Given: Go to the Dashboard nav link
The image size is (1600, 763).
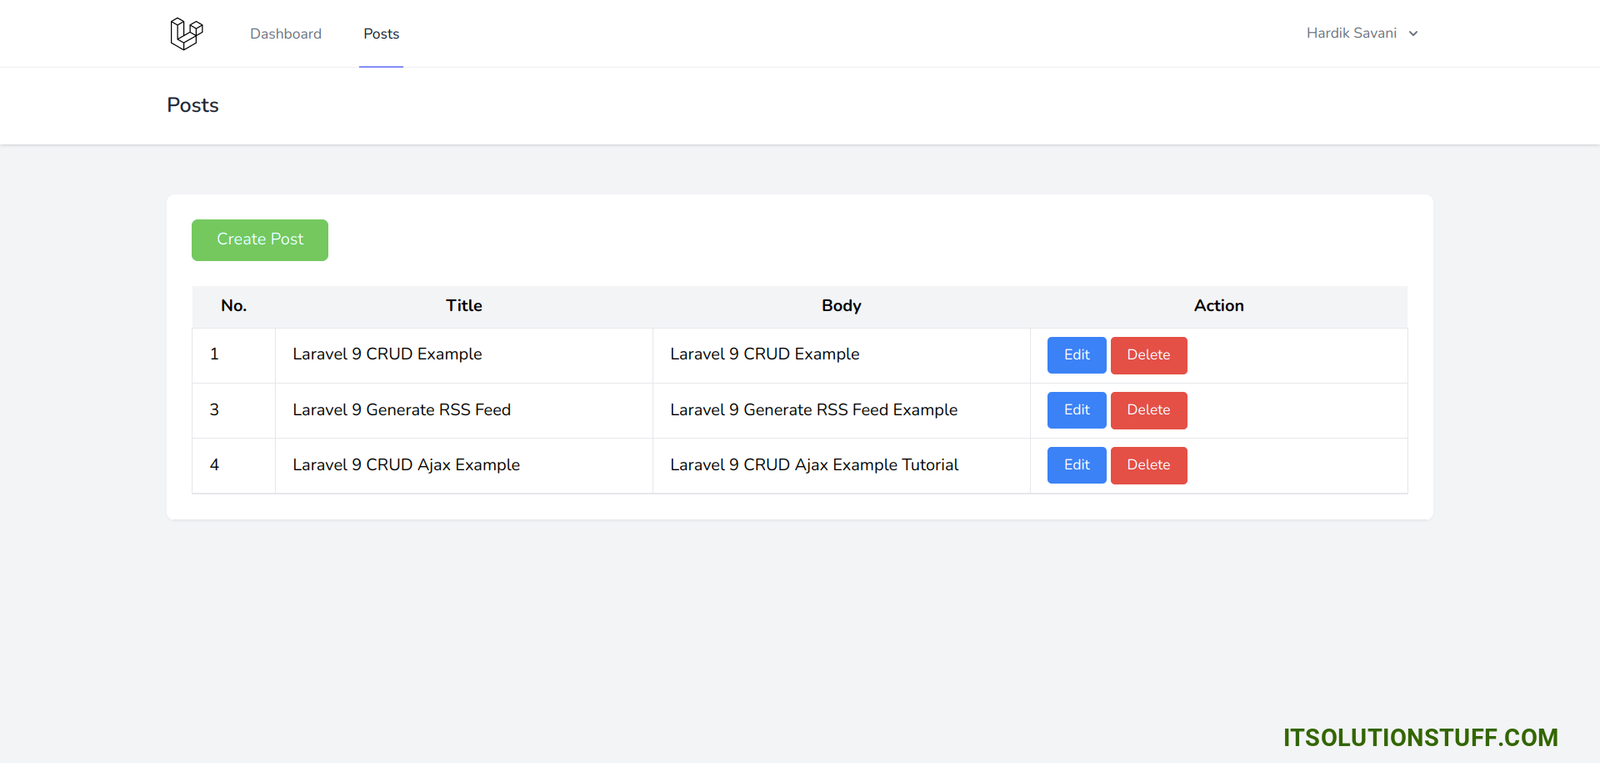Looking at the screenshot, I should (286, 34).
